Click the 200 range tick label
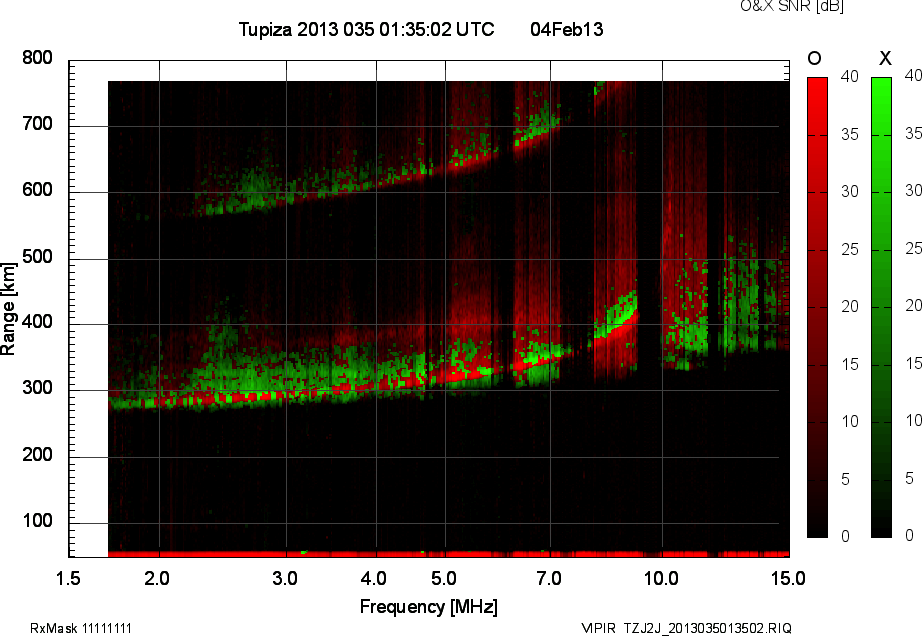The width and height of the screenshot is (922, 636). pos(38,454)
